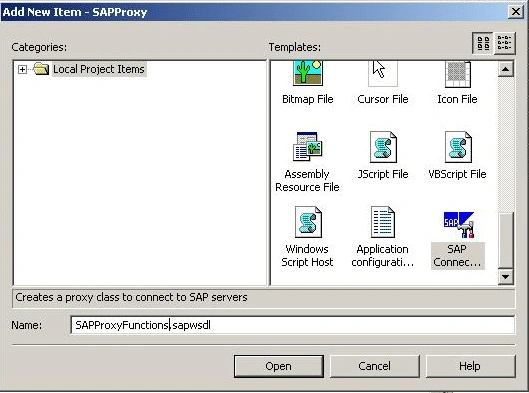Screen dimensions: 529x393
Task: Expand the Local Project Items node
Action: tap(22, 69)
